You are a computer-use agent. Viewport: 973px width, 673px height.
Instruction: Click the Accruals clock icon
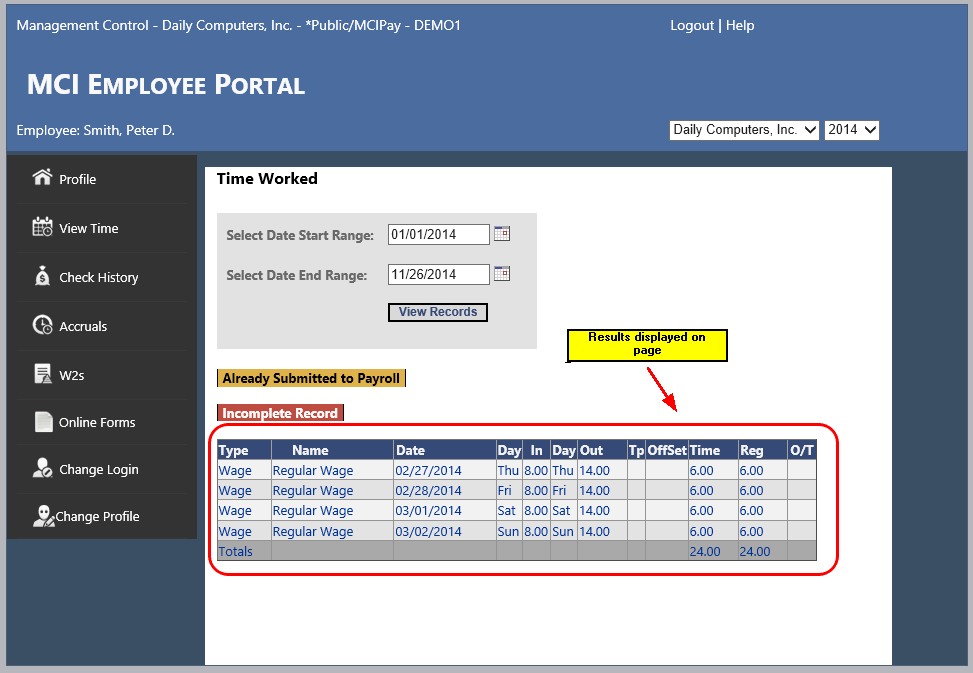(x=42, y=324)
